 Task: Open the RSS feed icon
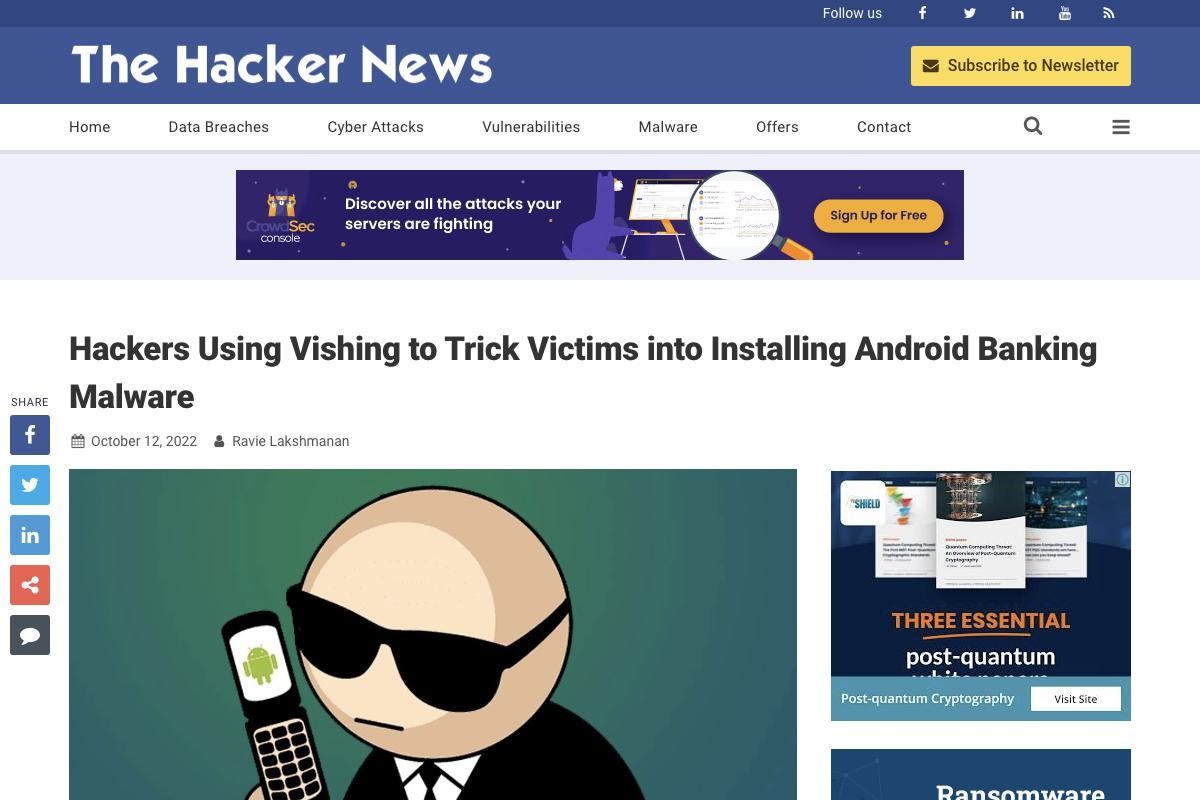tap(1109, 13)
